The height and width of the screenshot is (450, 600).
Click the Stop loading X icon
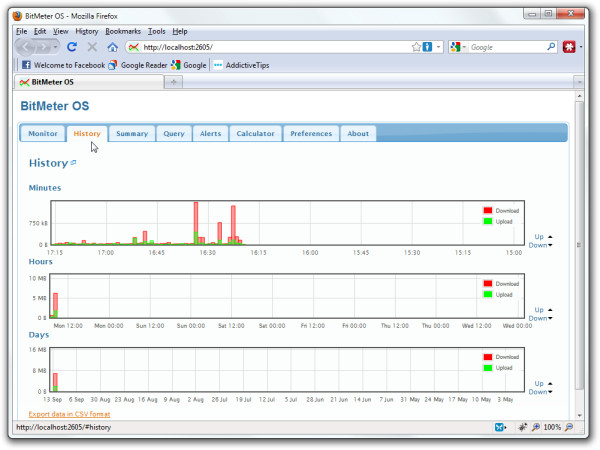point(92,47)
